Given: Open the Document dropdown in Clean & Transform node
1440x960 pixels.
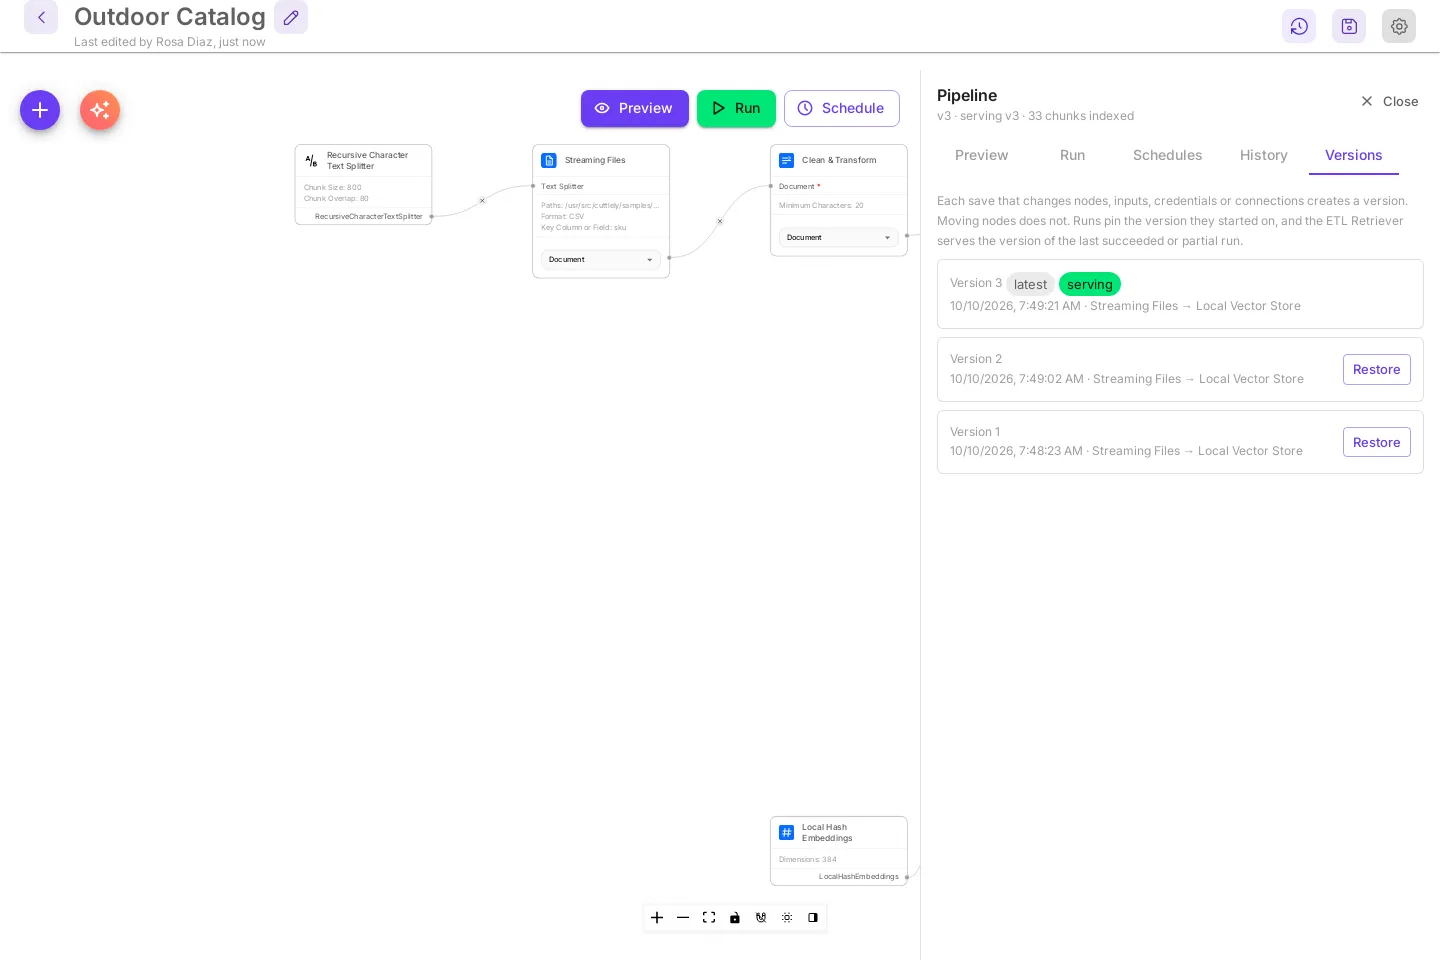Looking at the screenshot, I should pos(839,238).
